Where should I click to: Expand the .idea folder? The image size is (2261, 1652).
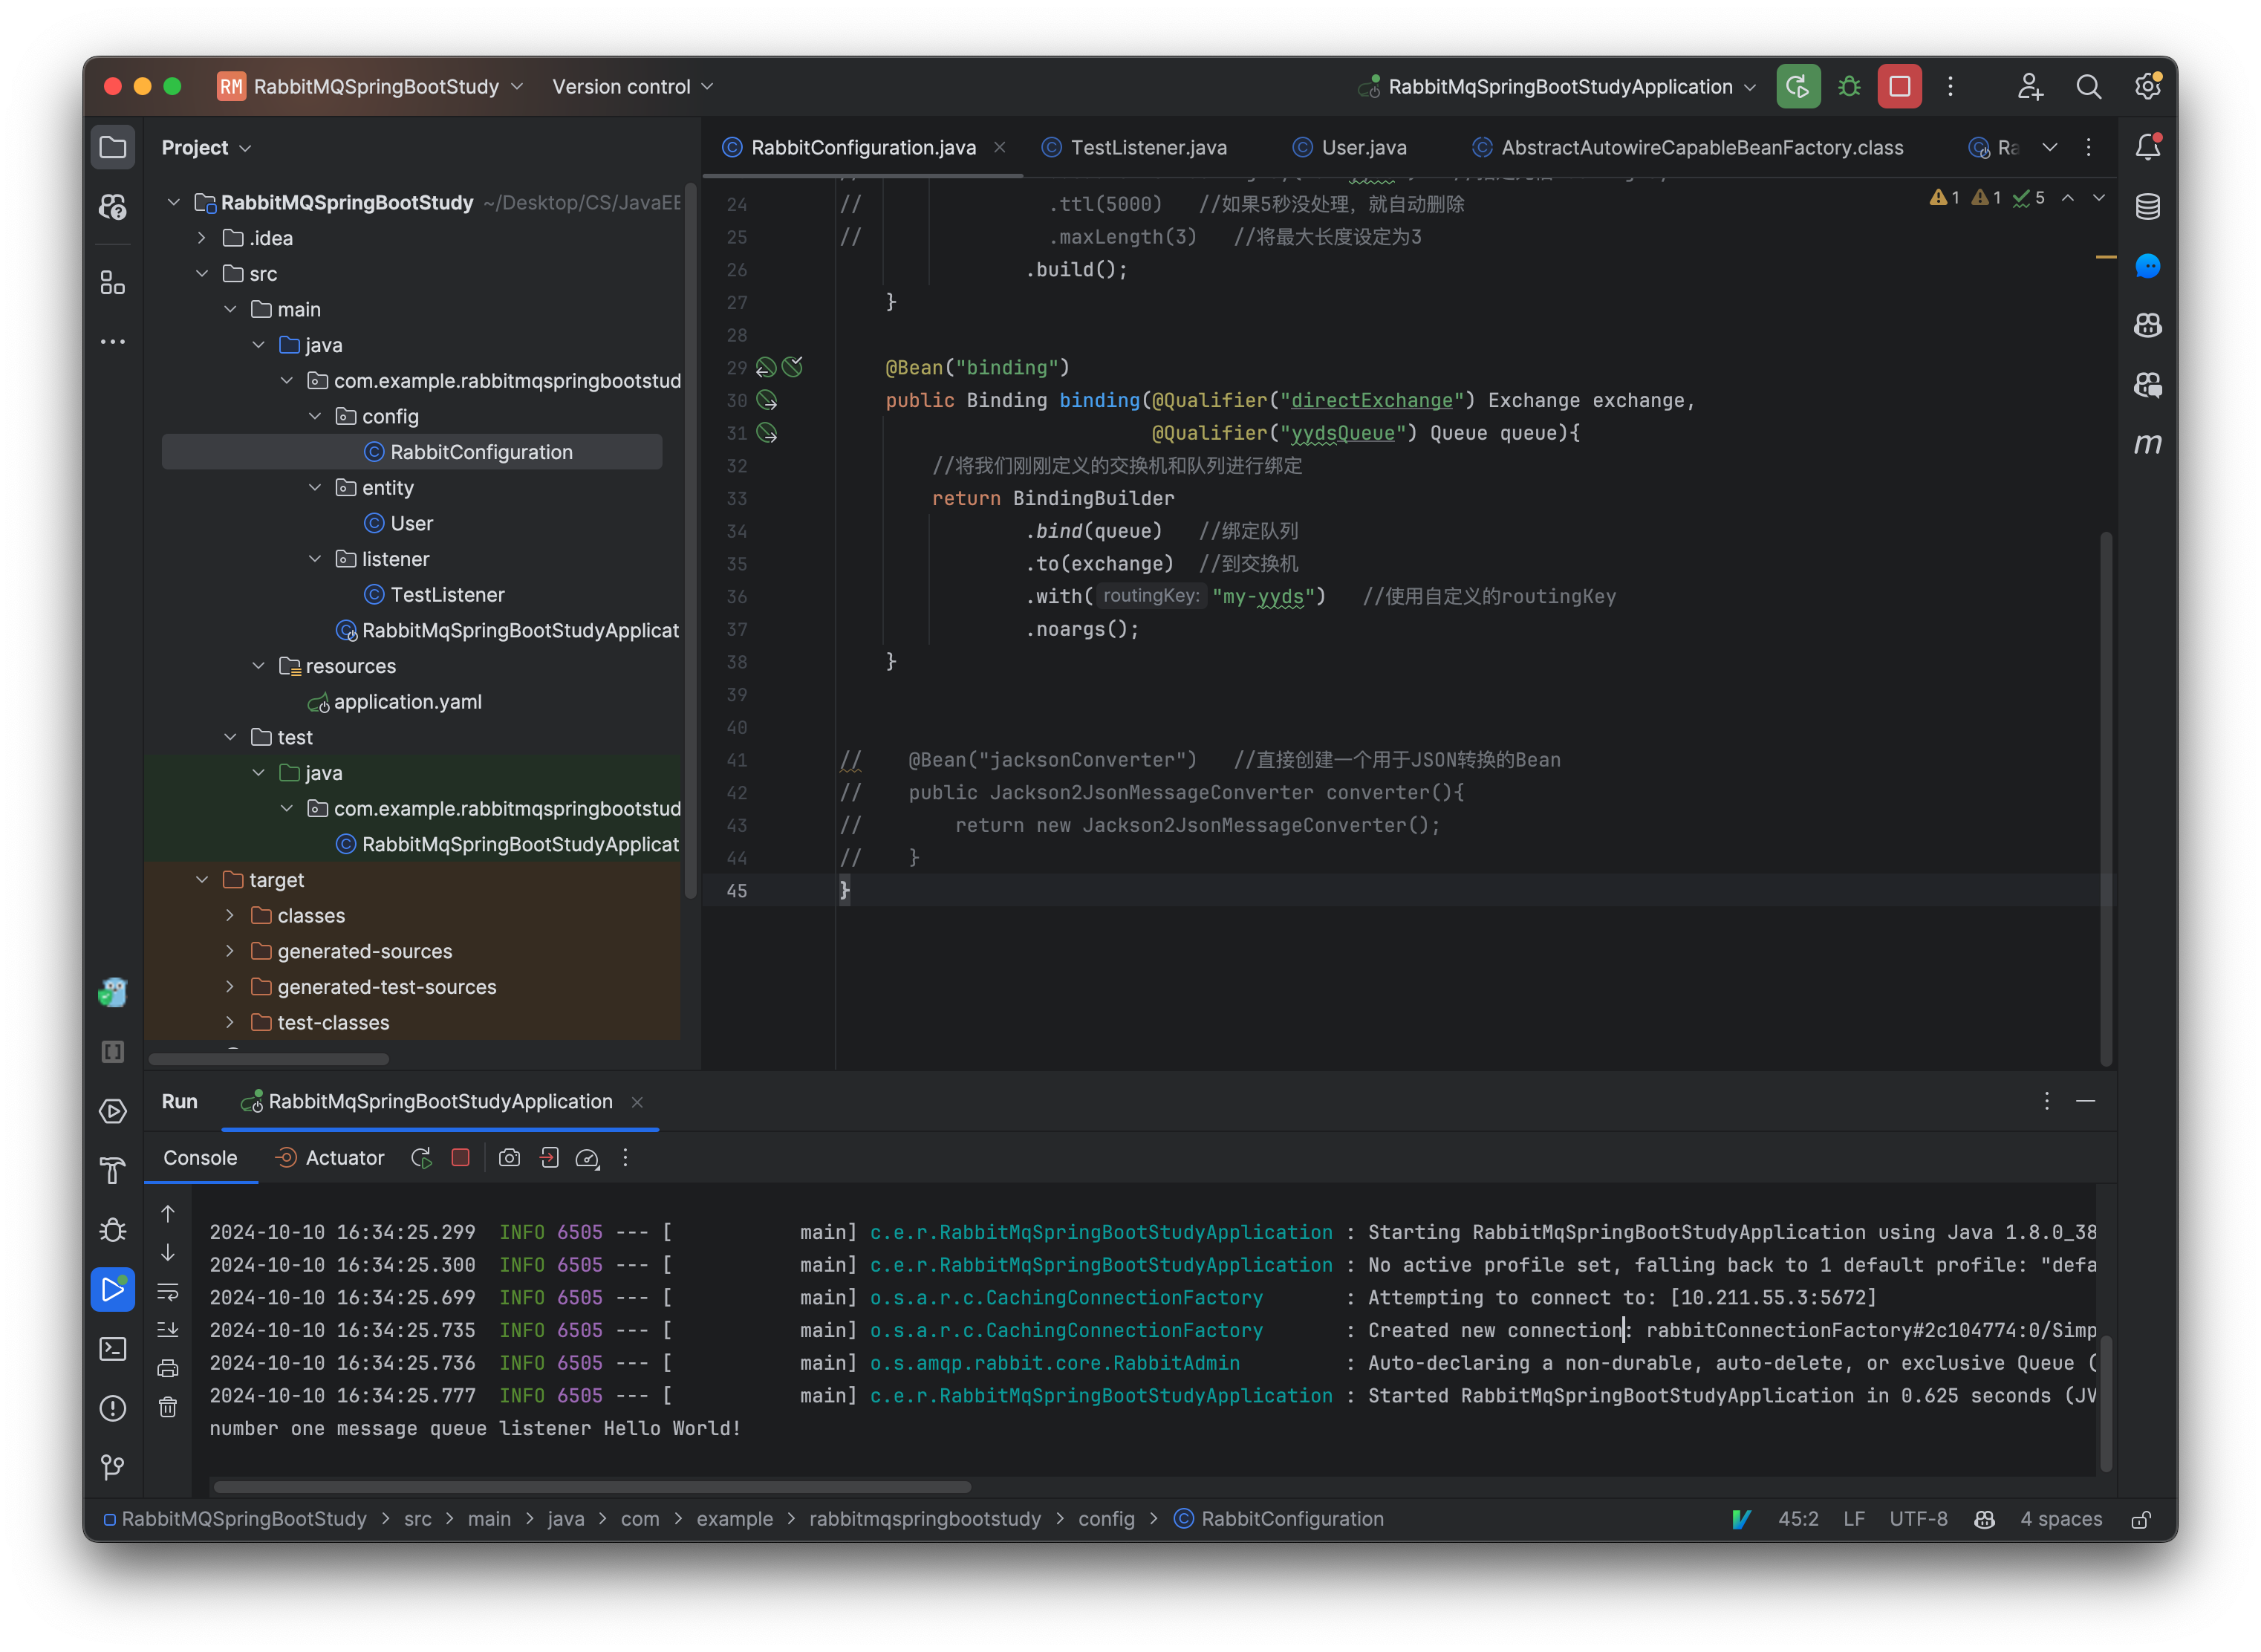202,238
